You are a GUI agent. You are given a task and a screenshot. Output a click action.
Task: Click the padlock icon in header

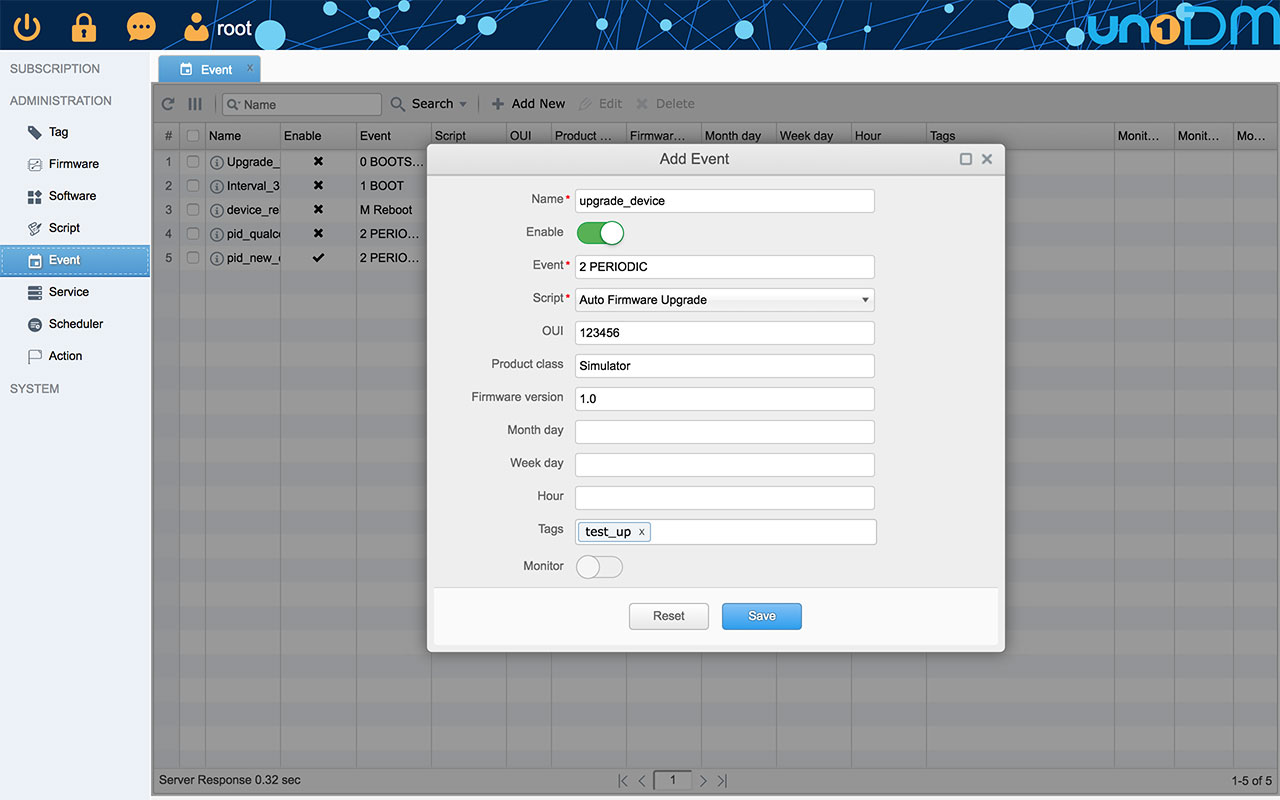pyautogui.click(x=84, y=27)
